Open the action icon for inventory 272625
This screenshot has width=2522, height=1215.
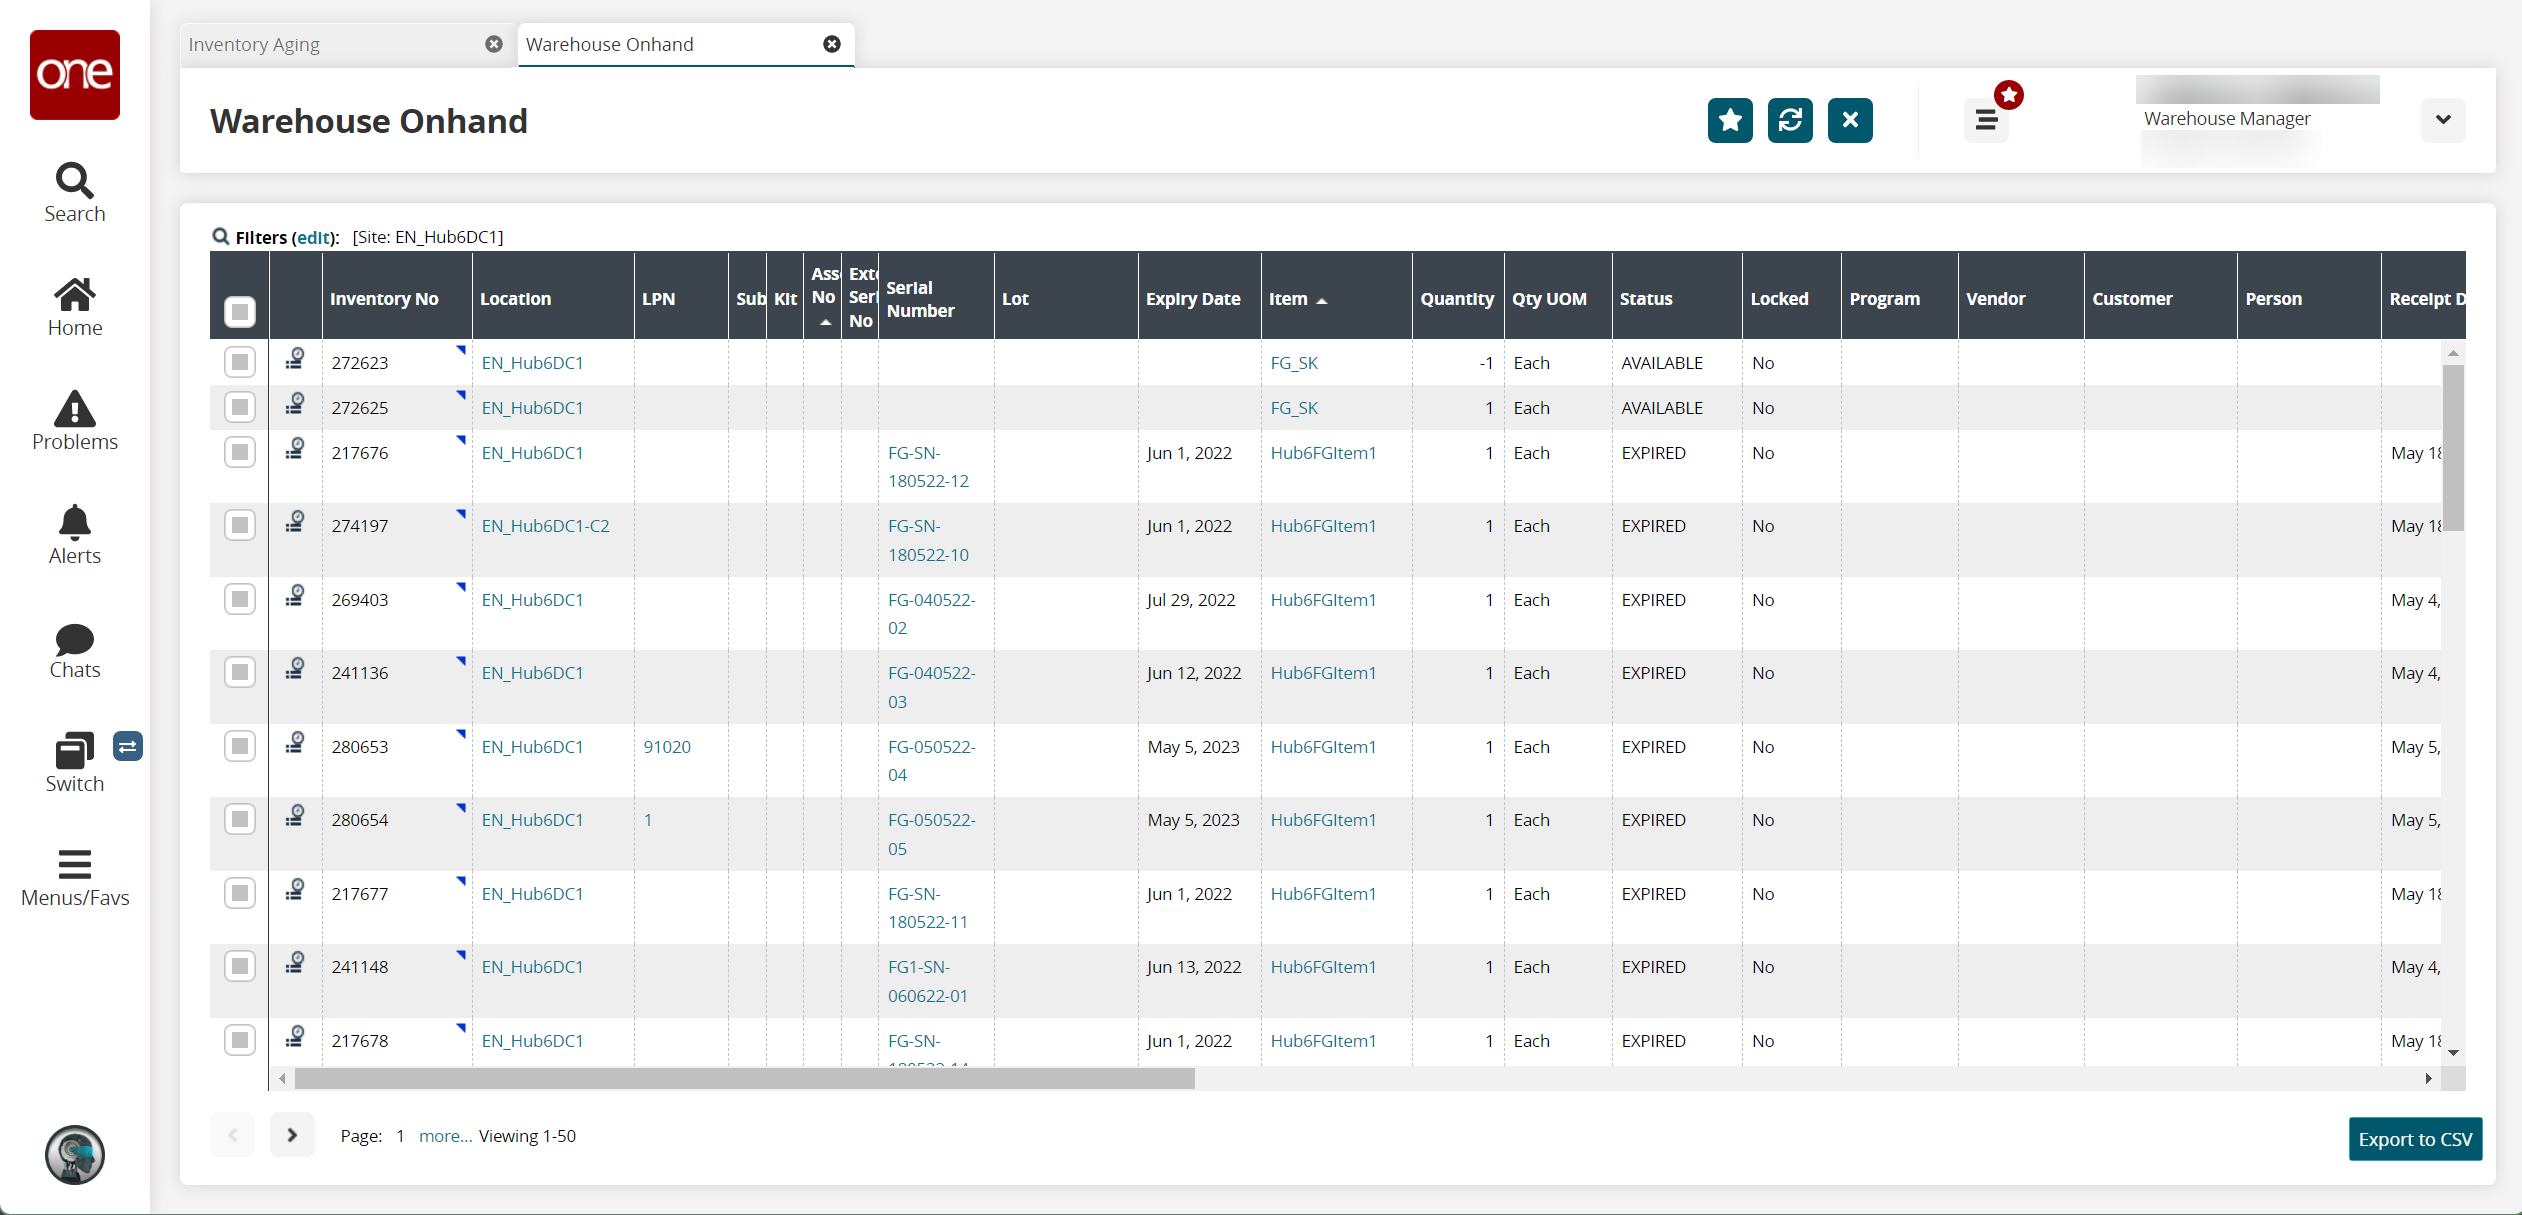(295, 404)
